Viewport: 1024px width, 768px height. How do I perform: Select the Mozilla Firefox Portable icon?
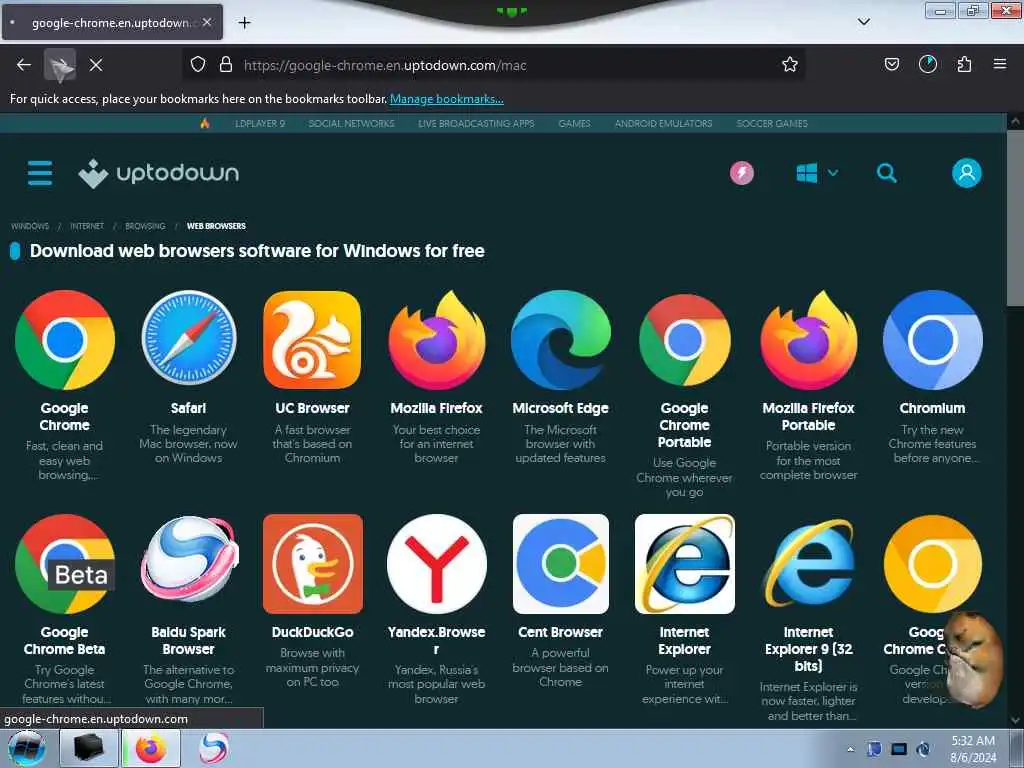pos(808,340)
